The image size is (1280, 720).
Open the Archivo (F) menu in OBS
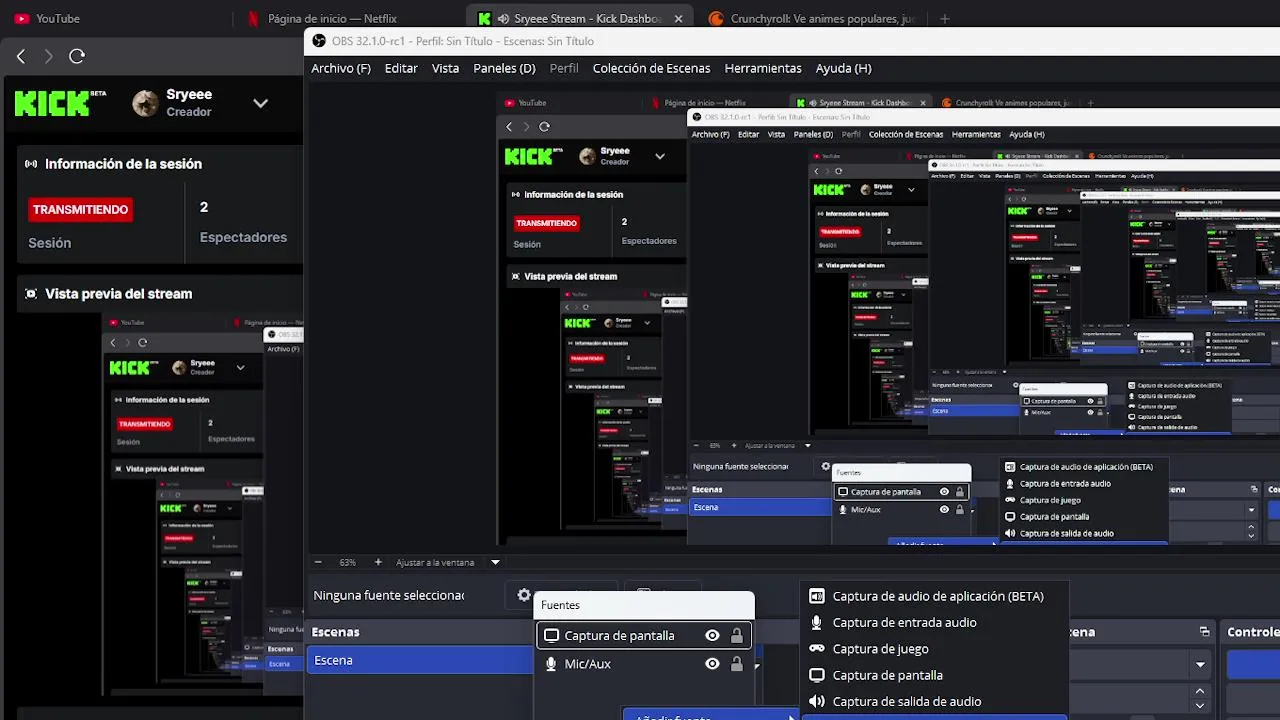click(x=340, y=68)
